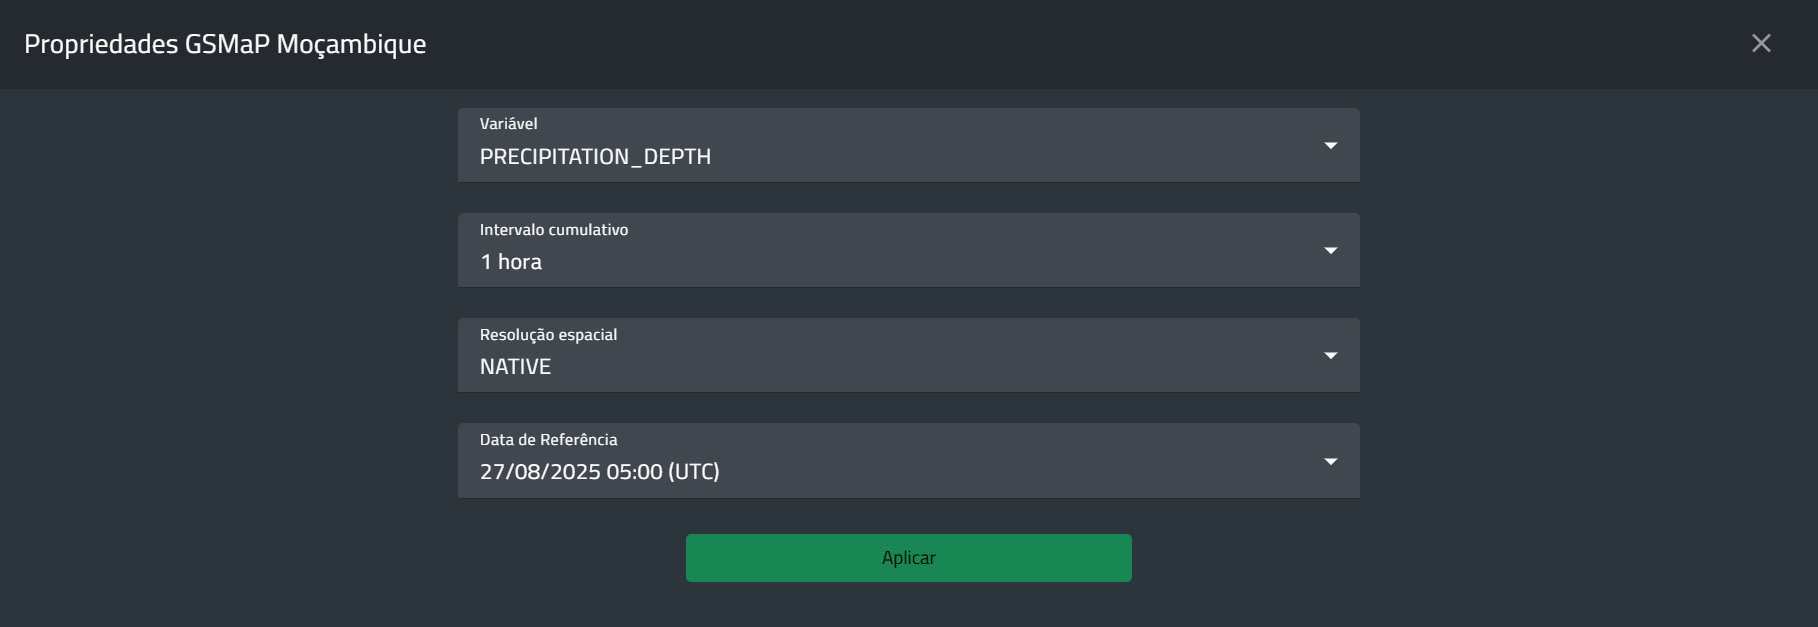Click the dark header bar beside title
Screen dimensions: 1818x627
click(x=1000, y=44)
